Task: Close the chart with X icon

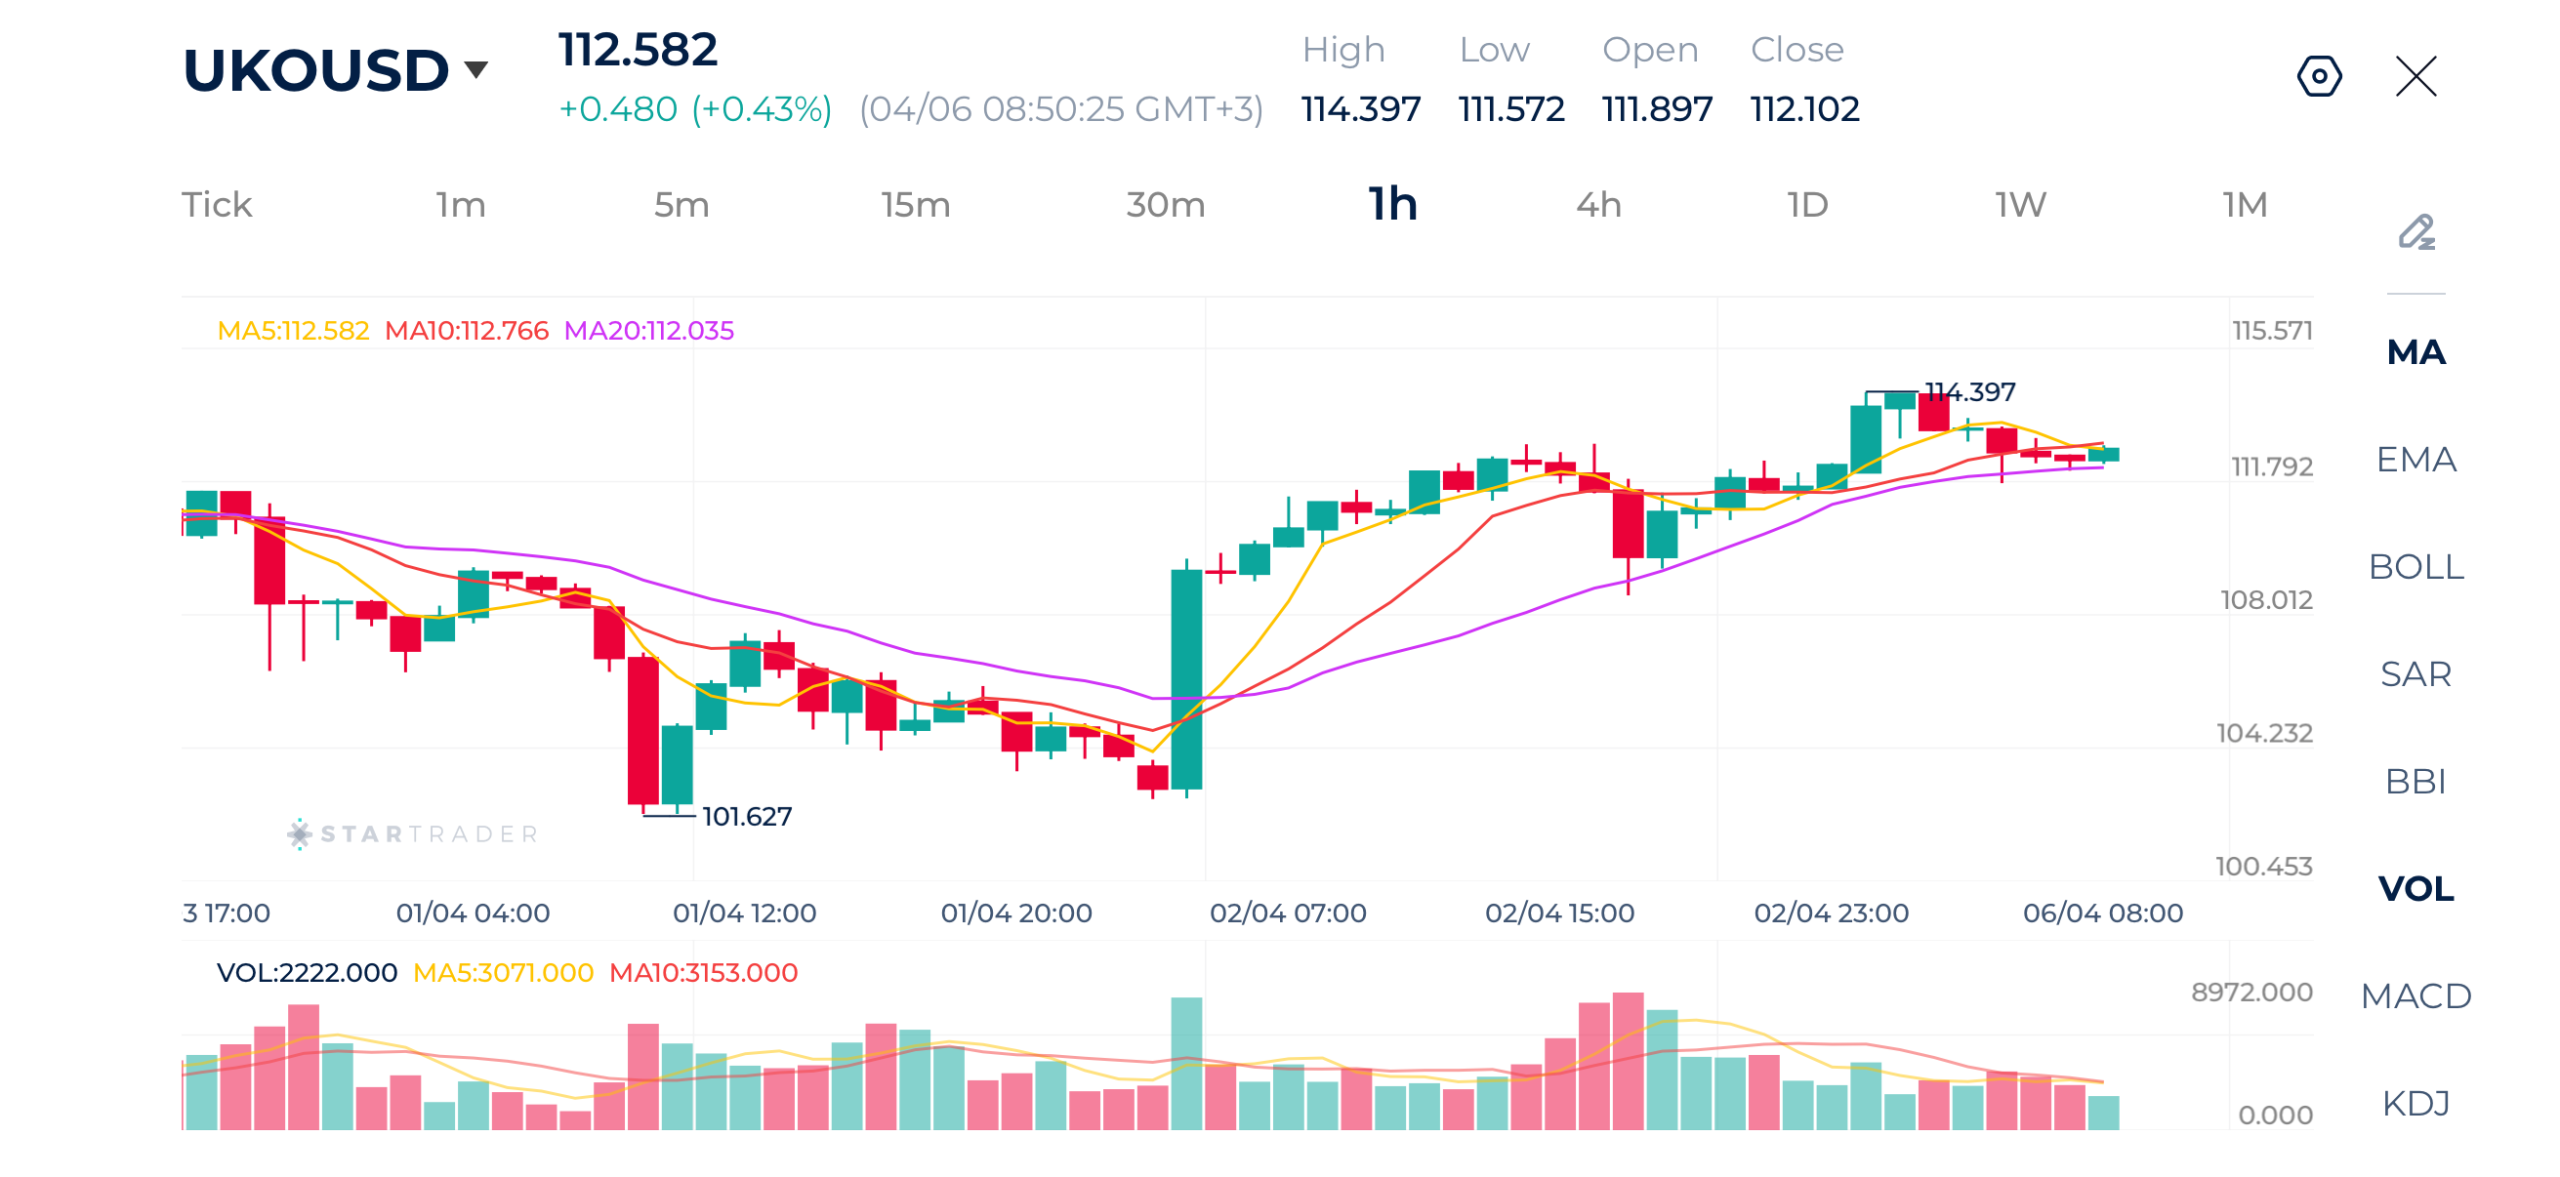Action: (x=2414, y=76)
